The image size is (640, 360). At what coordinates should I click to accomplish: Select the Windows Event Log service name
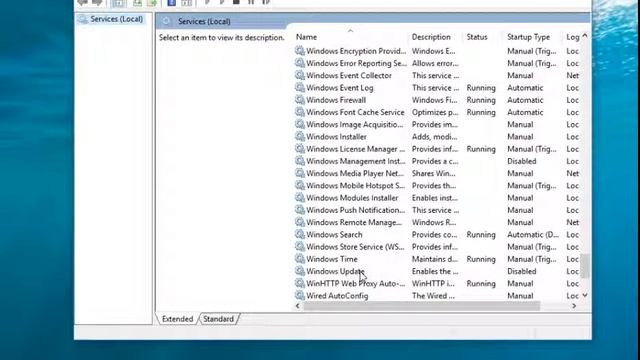340,87
